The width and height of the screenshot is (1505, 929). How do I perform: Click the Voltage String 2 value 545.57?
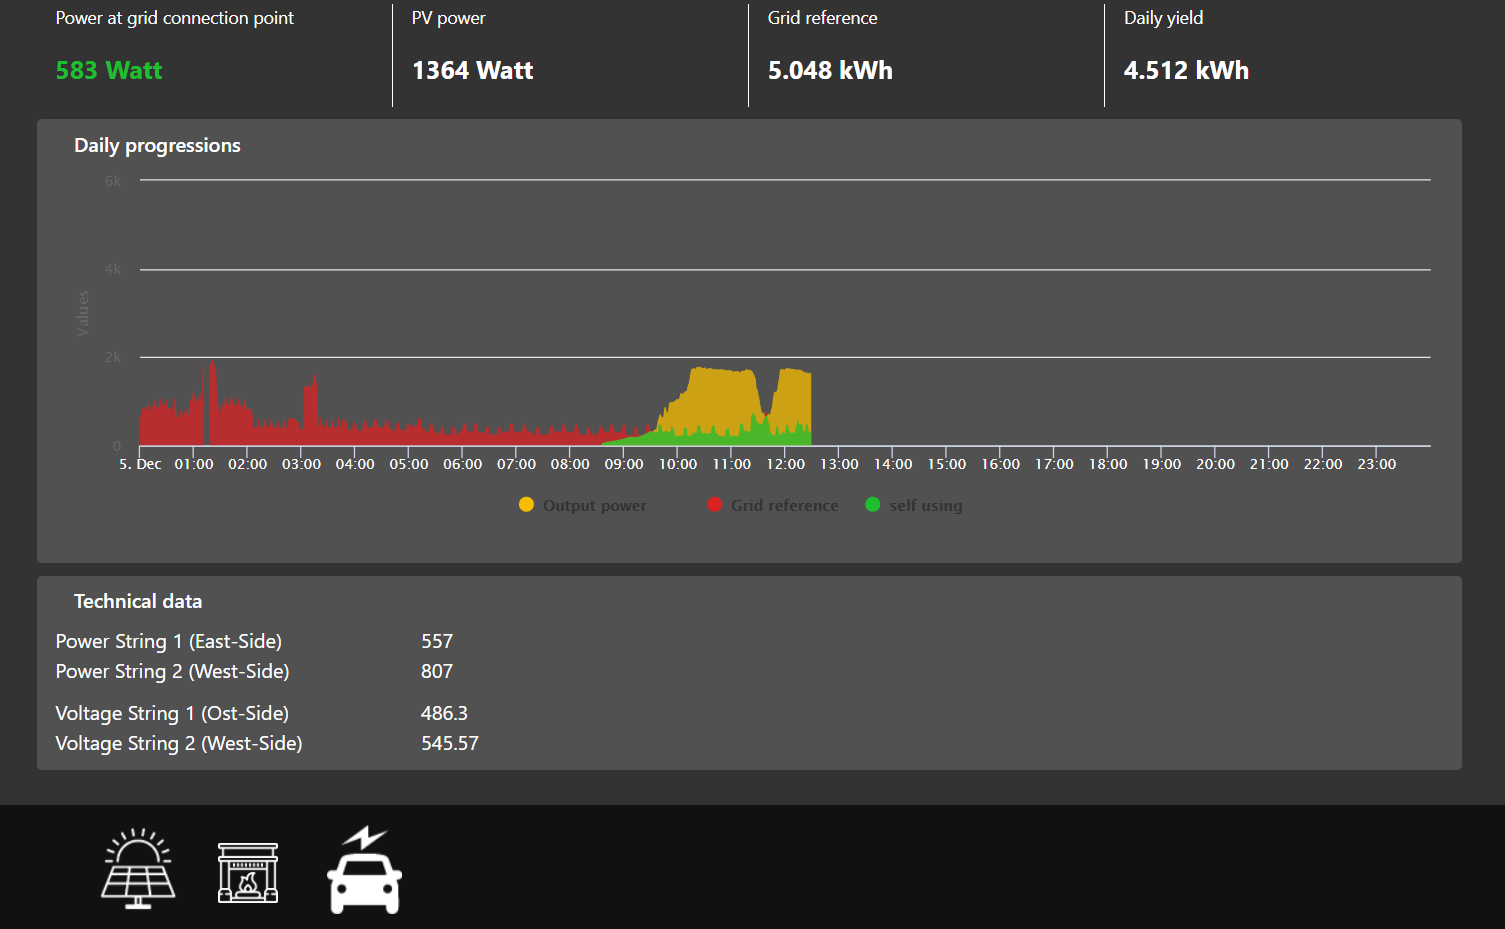coord(450,744)
